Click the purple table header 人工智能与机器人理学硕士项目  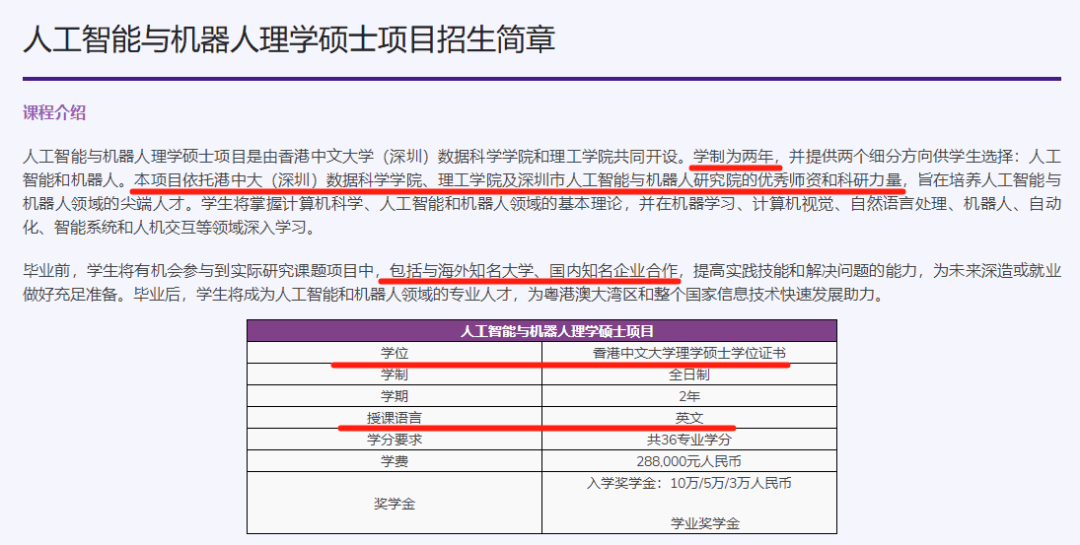542,331
